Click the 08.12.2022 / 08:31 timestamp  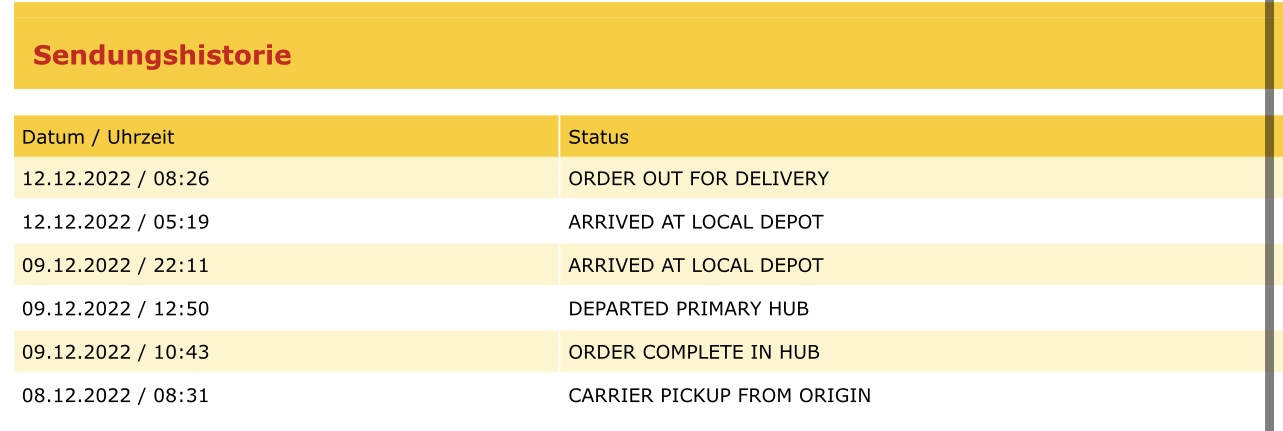tap(115, 395)
